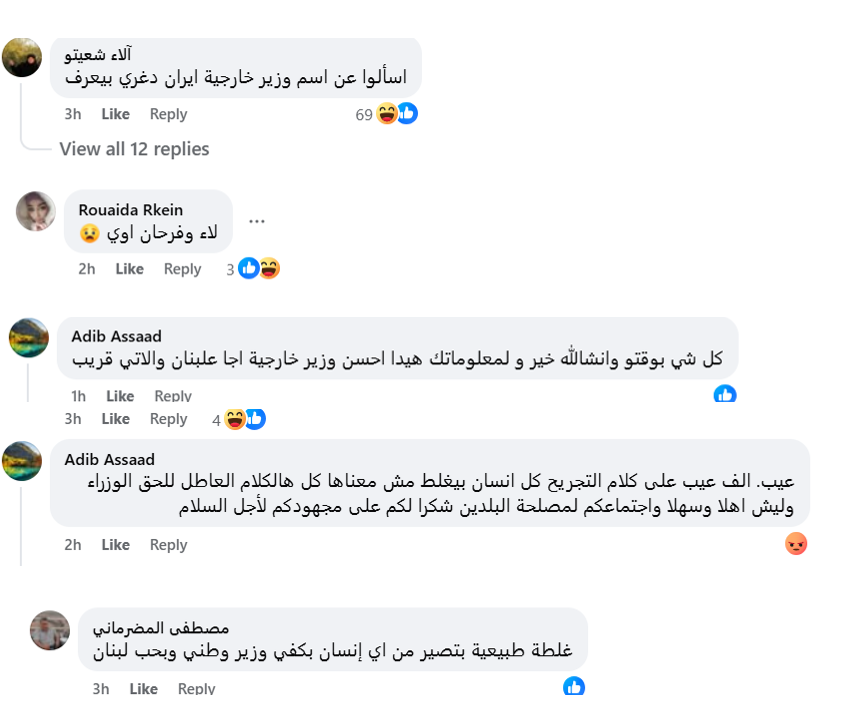Click 'Like' under Alaa Shaito's comment
Screen dimensions: 848x719
[x=114, y=114]
